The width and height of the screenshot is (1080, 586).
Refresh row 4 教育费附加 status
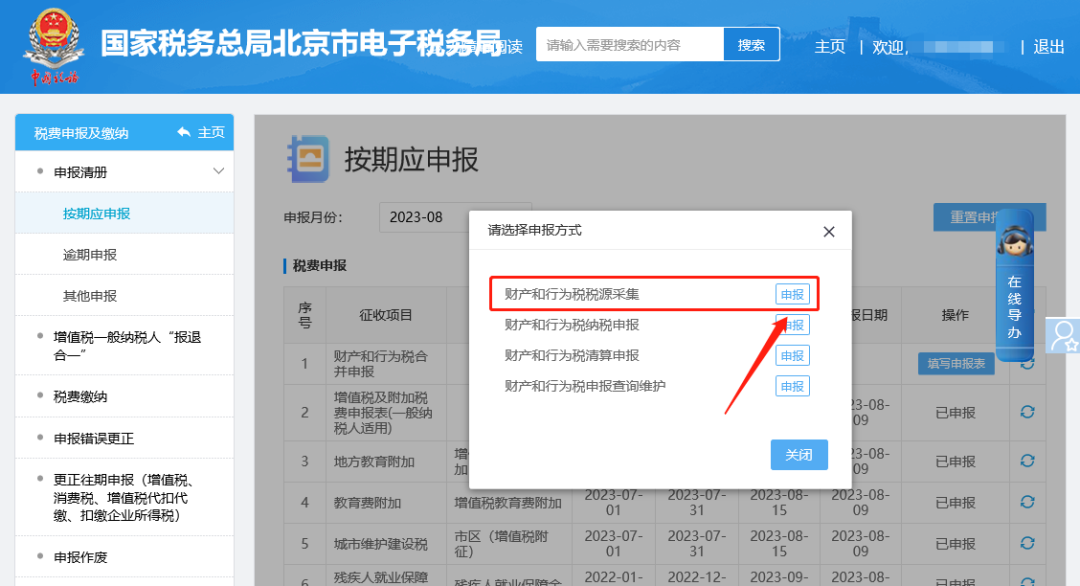point(1027,502)
